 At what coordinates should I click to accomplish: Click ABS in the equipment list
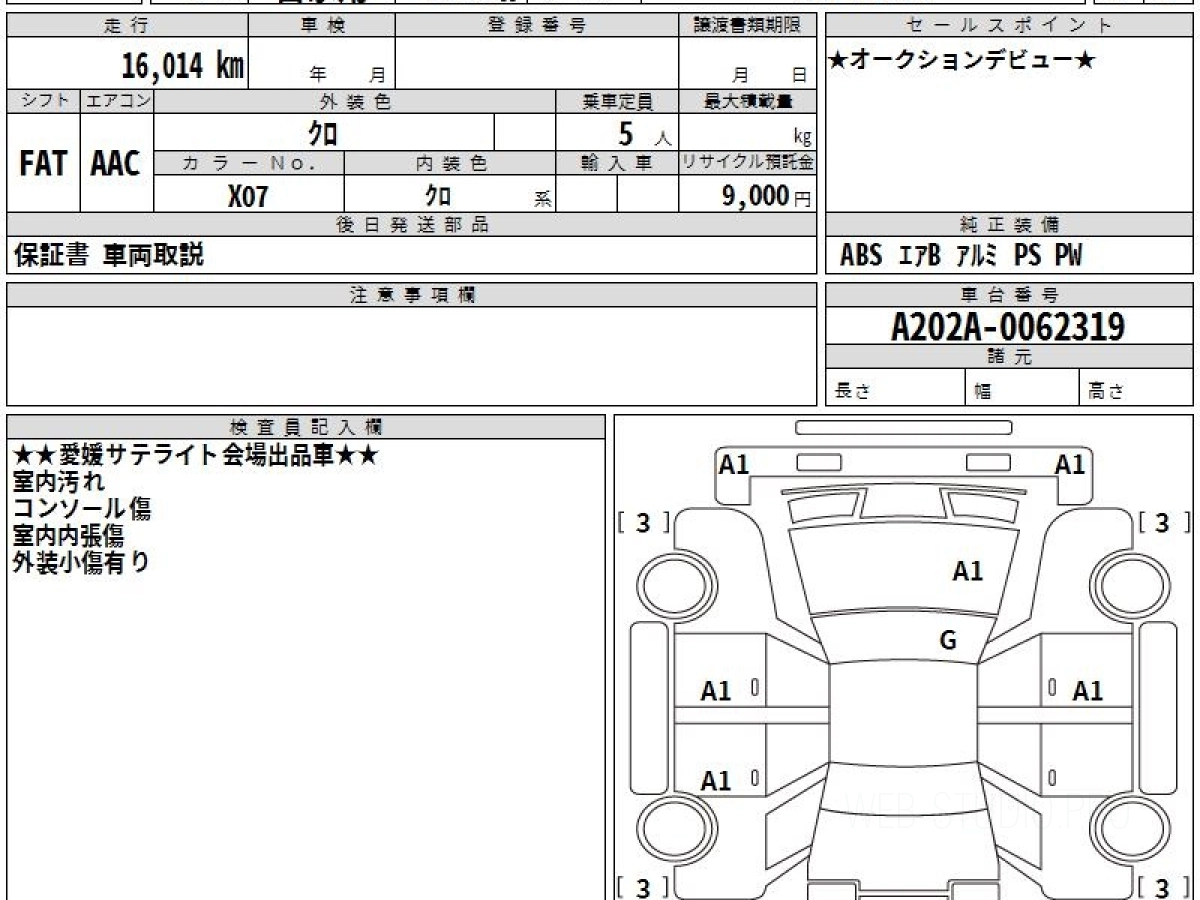pos(861,256)
